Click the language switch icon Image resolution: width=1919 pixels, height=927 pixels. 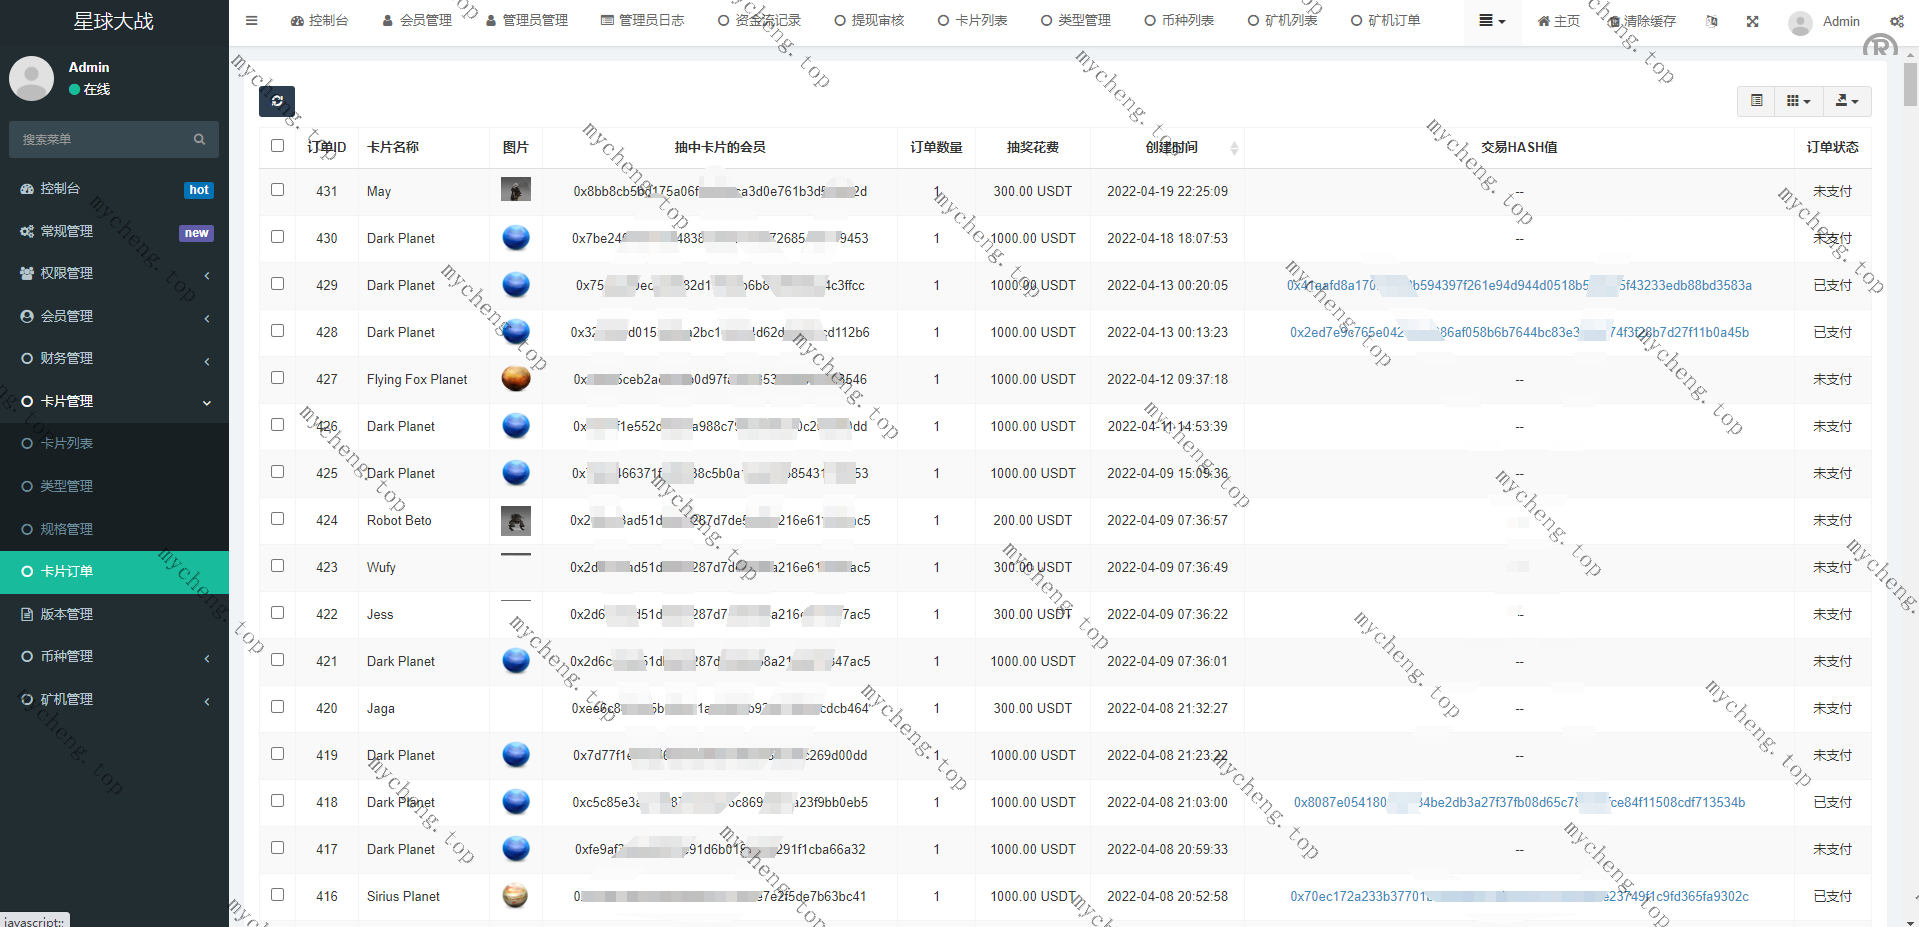[x=1712, y=21]
